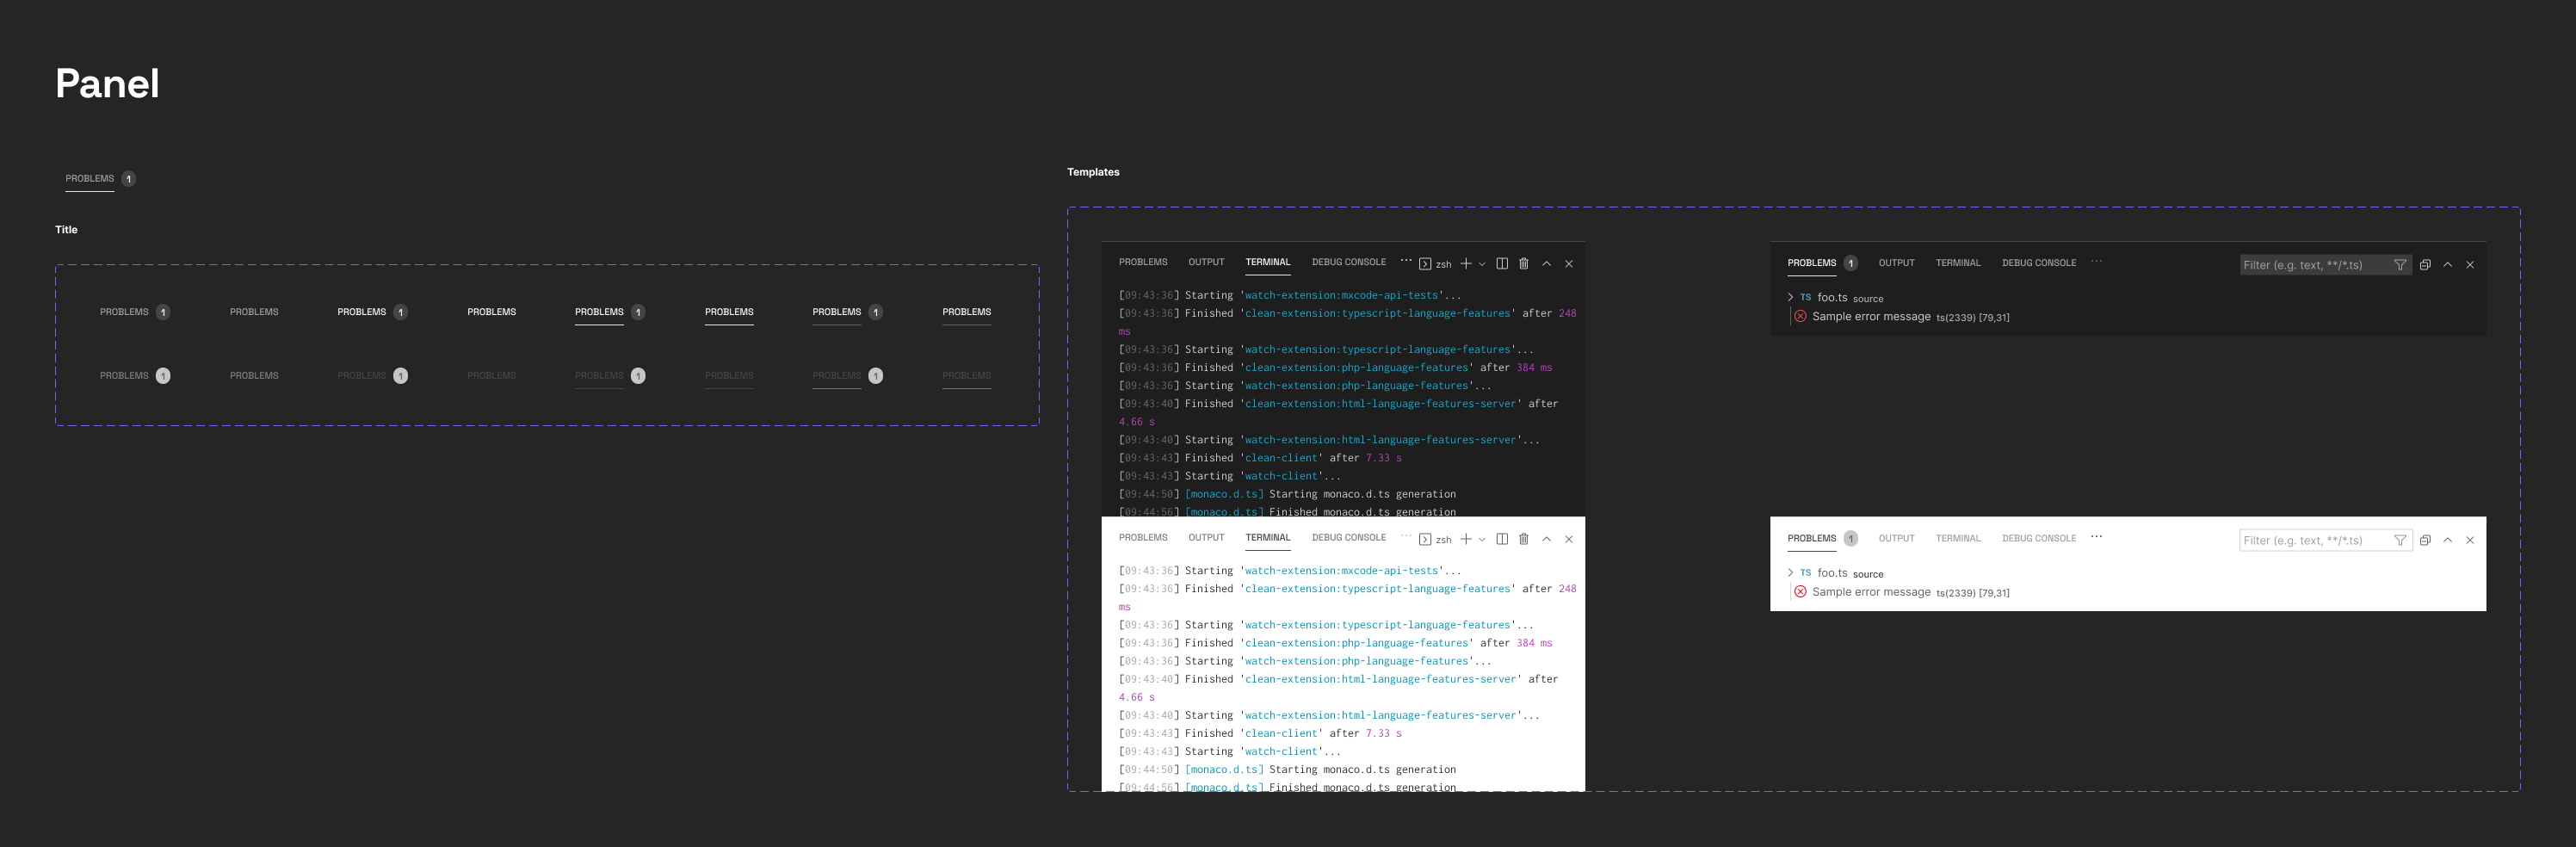Viewport: 2576px width, 847px height.
Task: Open launch profile chevron in dark terminal panel
Action: click(x=1482, y=264)
